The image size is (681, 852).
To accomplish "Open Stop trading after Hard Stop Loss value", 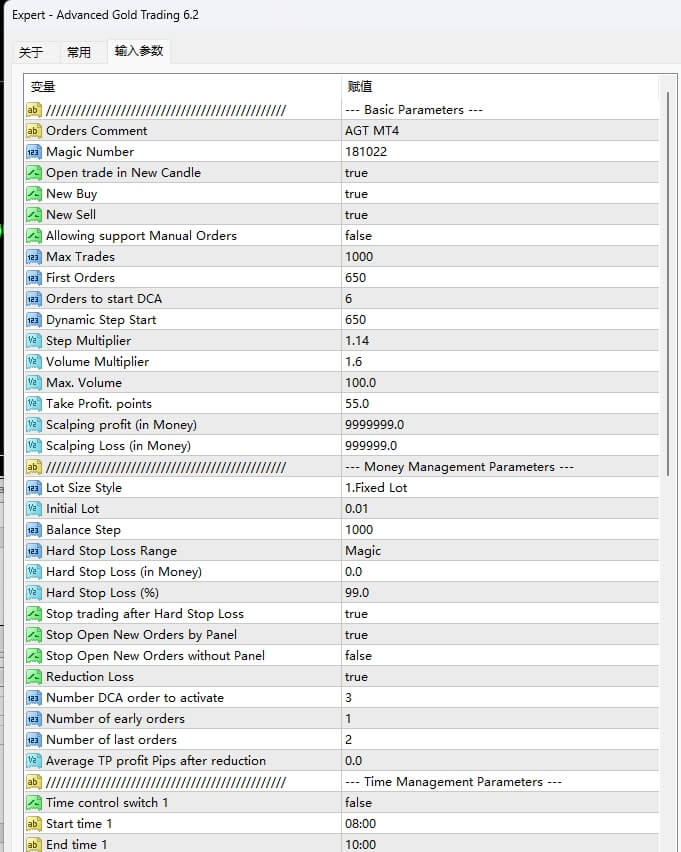I will point(500,614).
